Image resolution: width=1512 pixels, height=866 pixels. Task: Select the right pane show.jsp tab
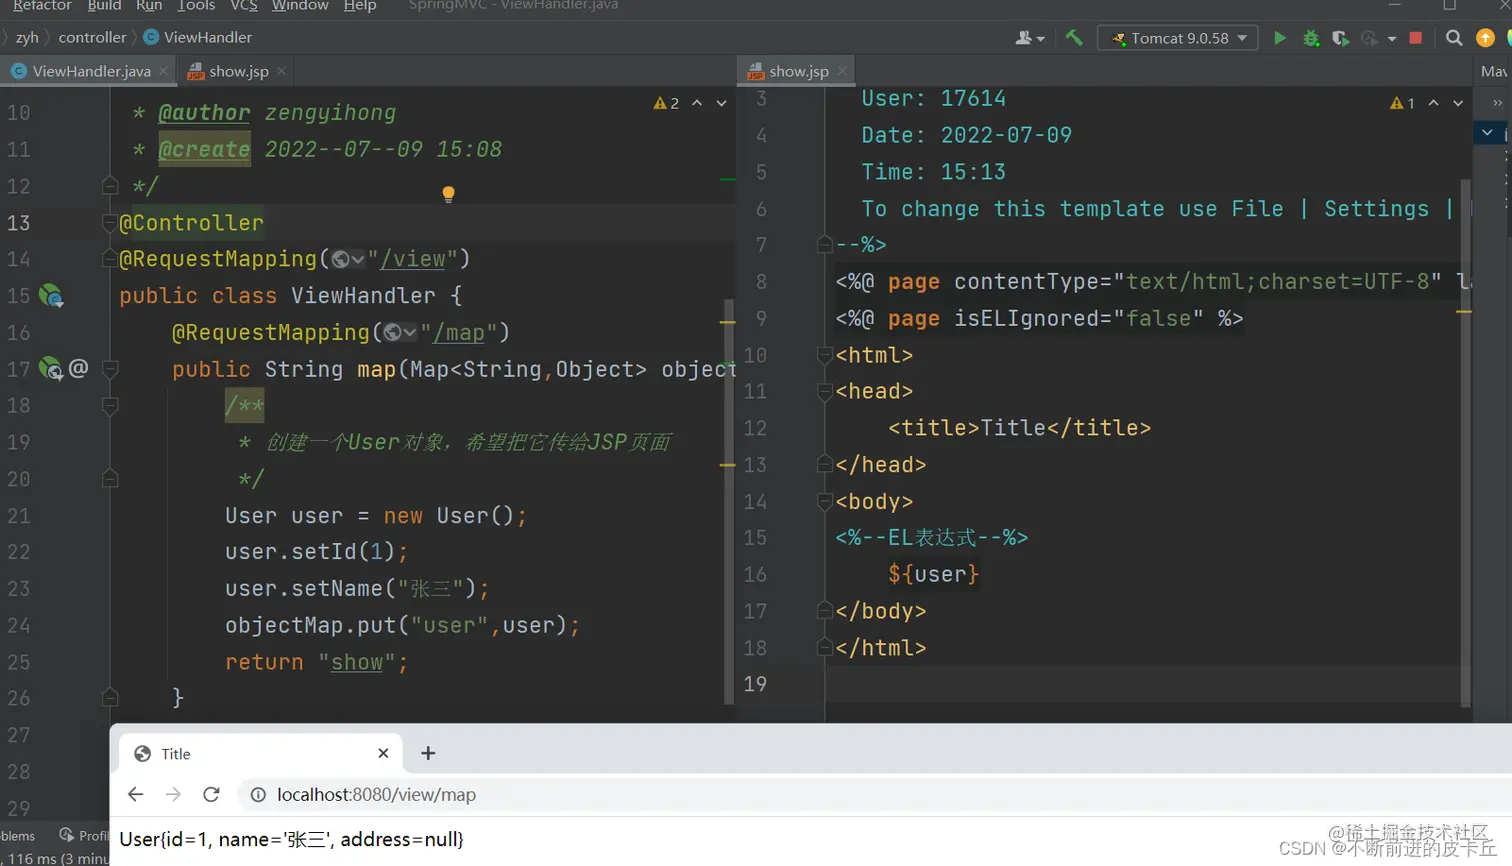pos(798,71)
